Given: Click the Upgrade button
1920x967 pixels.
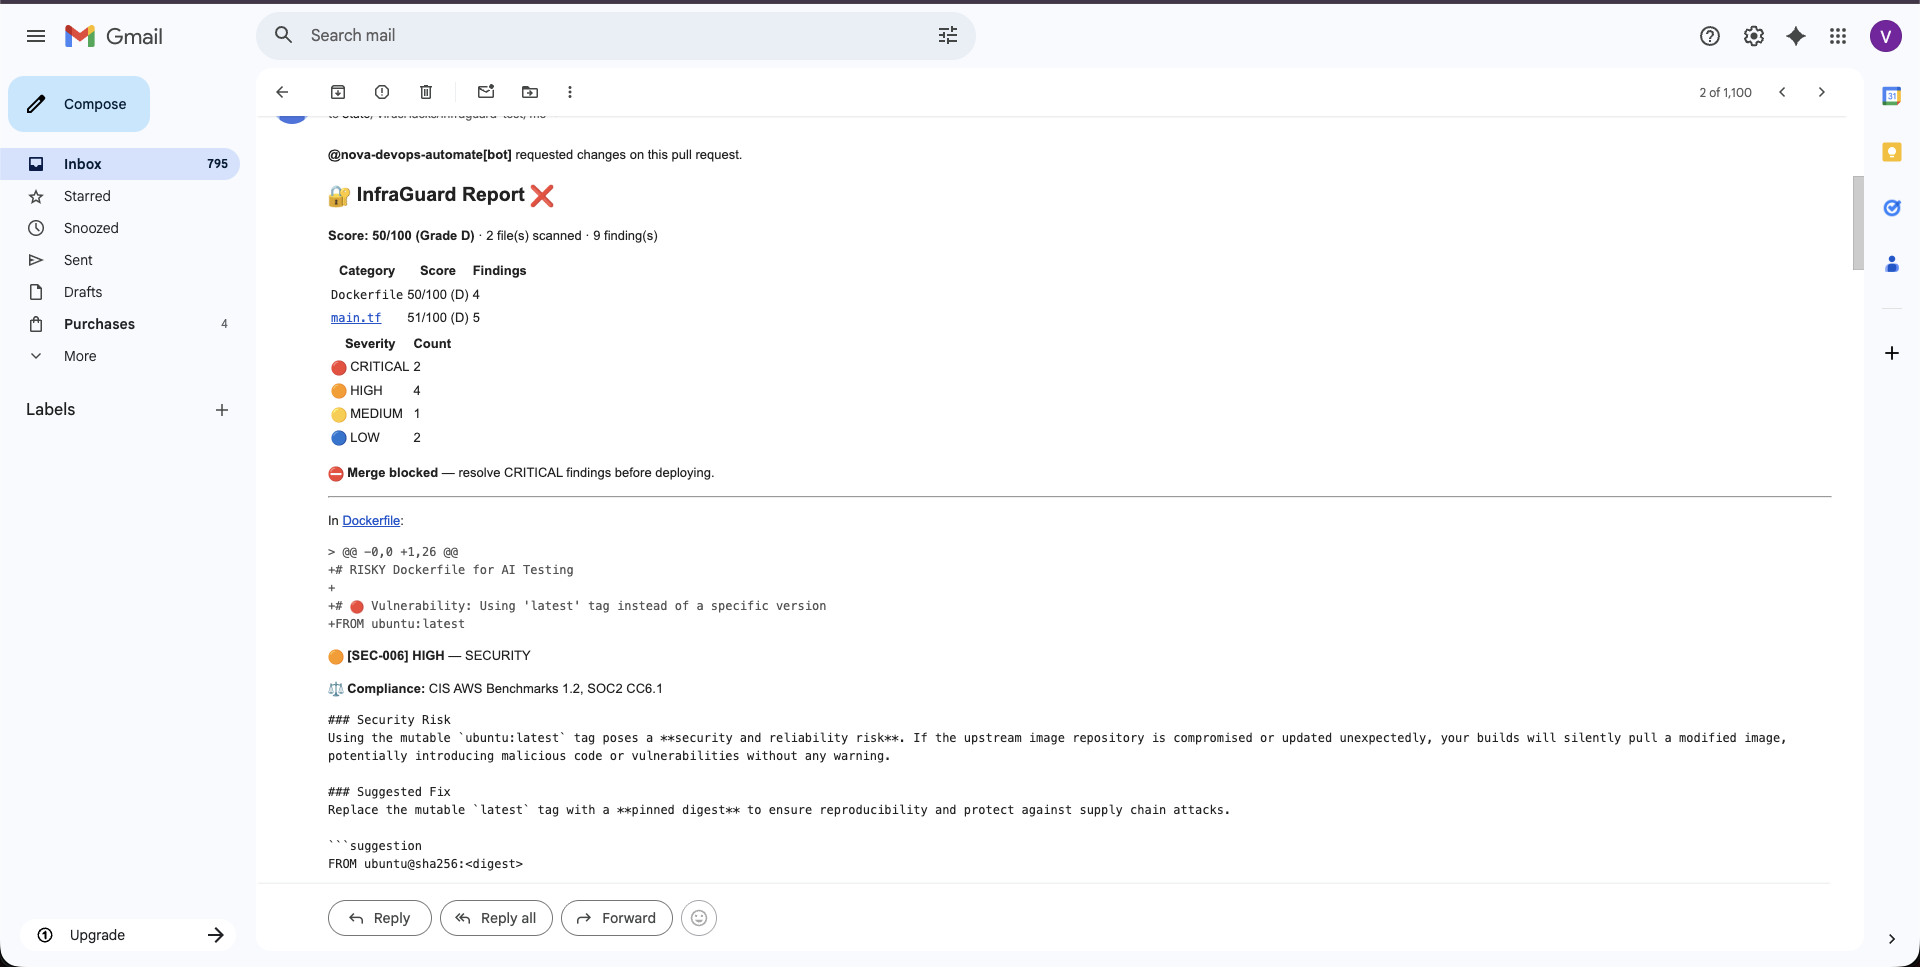Looking at the screenshot, I should pyautogui.click(x=130, y=935).
